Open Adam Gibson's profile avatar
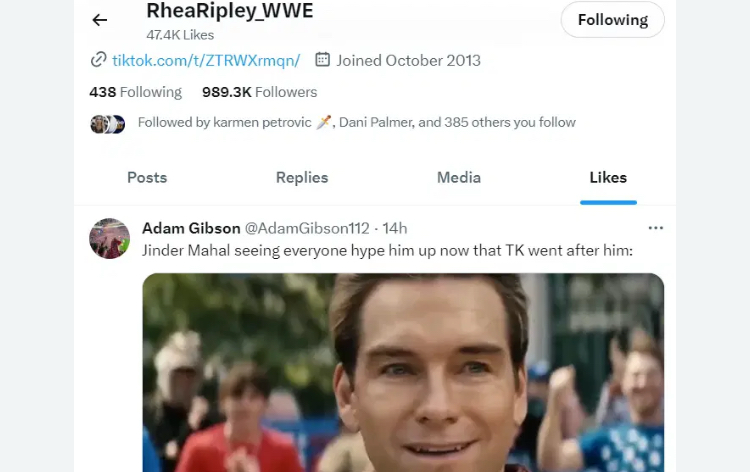This screenshot has height=472, width=750. pos(110,238)
